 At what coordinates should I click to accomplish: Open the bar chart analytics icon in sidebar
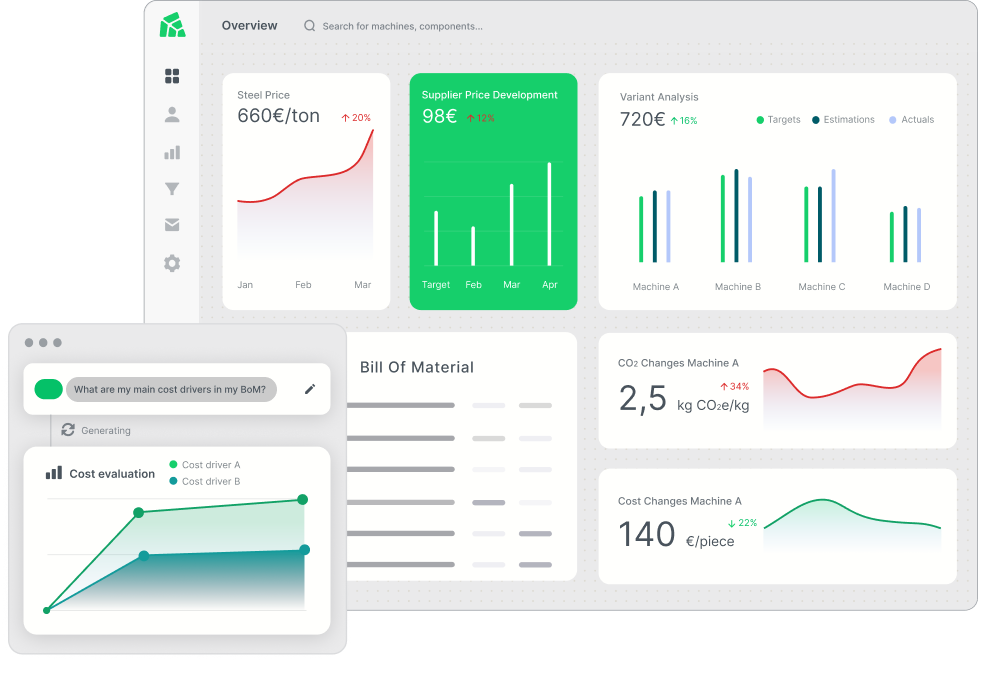[x=172, y=153]
